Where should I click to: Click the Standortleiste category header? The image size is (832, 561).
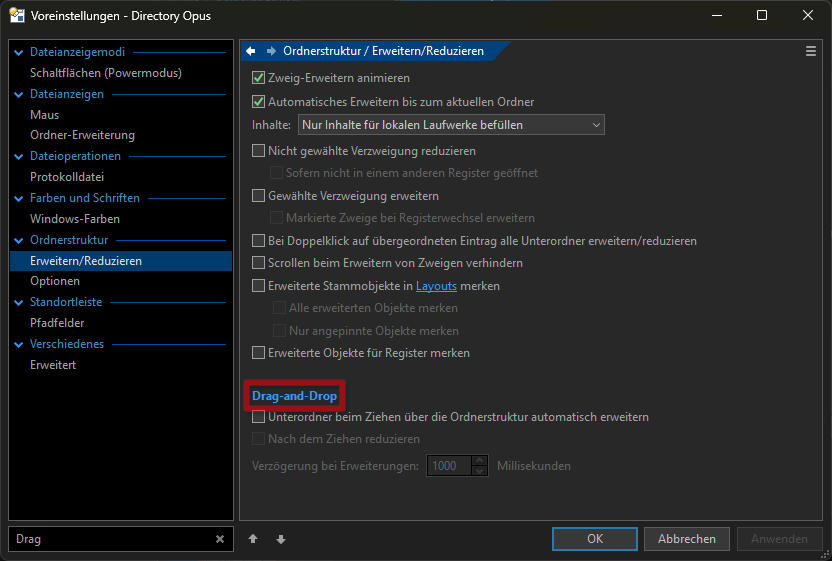pyautogui.click(x=66, y=302)
